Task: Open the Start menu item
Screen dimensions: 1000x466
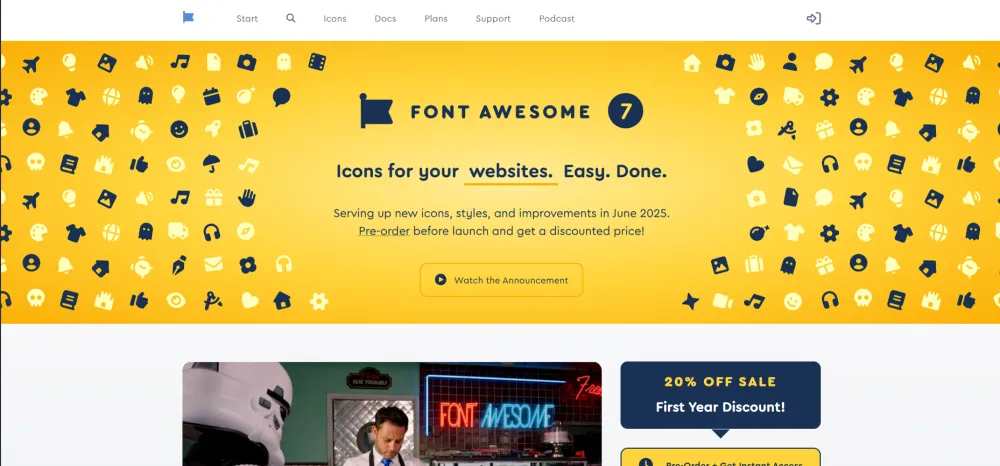Action: tap(247, 18)
